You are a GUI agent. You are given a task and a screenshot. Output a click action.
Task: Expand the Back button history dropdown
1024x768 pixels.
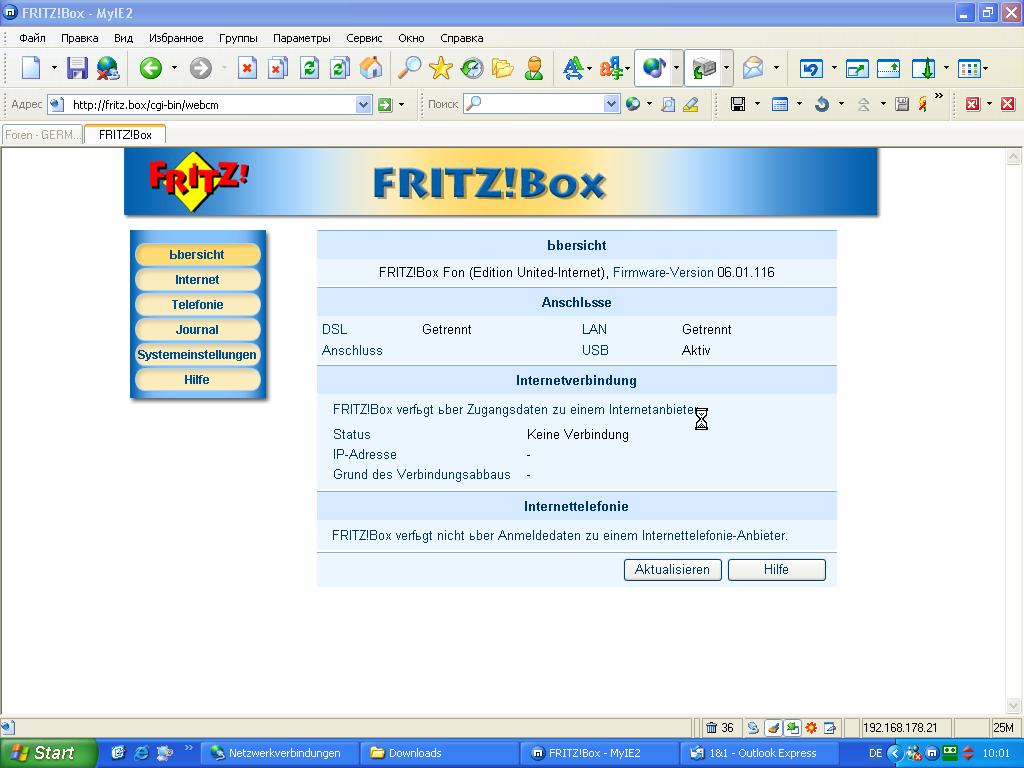click(174, 68)
